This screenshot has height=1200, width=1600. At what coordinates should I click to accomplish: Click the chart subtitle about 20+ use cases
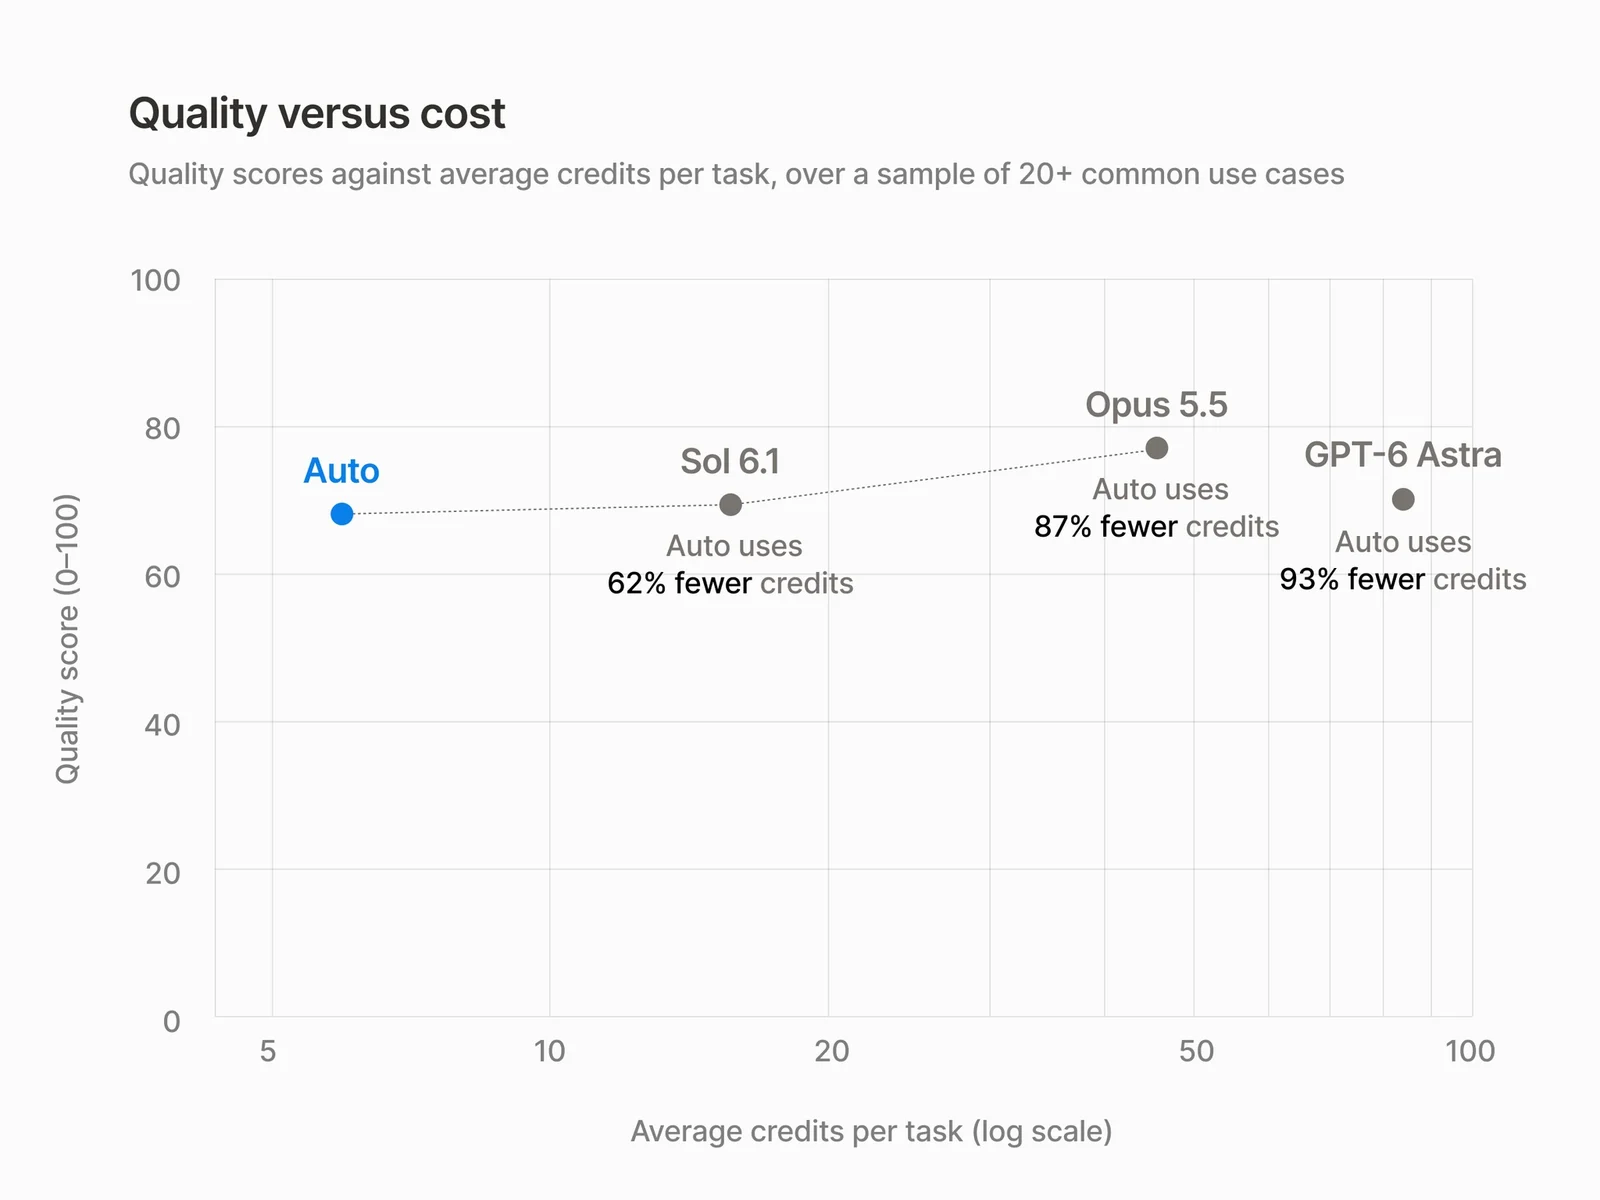point(736,174)
